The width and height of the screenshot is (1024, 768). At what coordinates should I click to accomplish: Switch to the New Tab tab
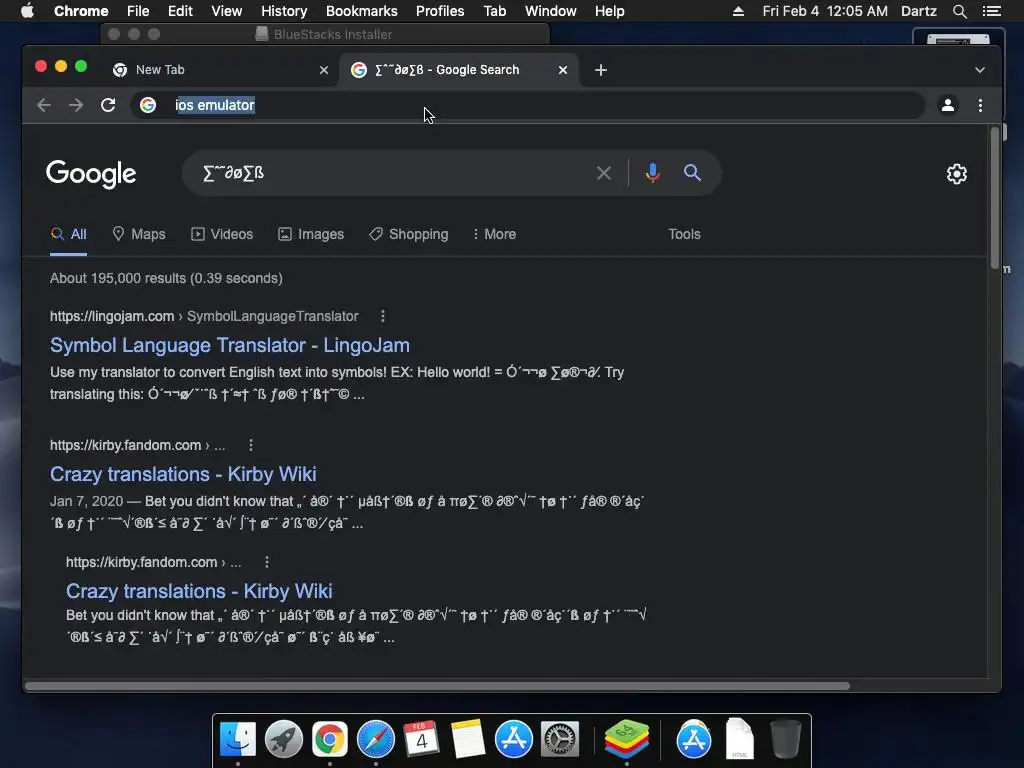coord(220,70)
